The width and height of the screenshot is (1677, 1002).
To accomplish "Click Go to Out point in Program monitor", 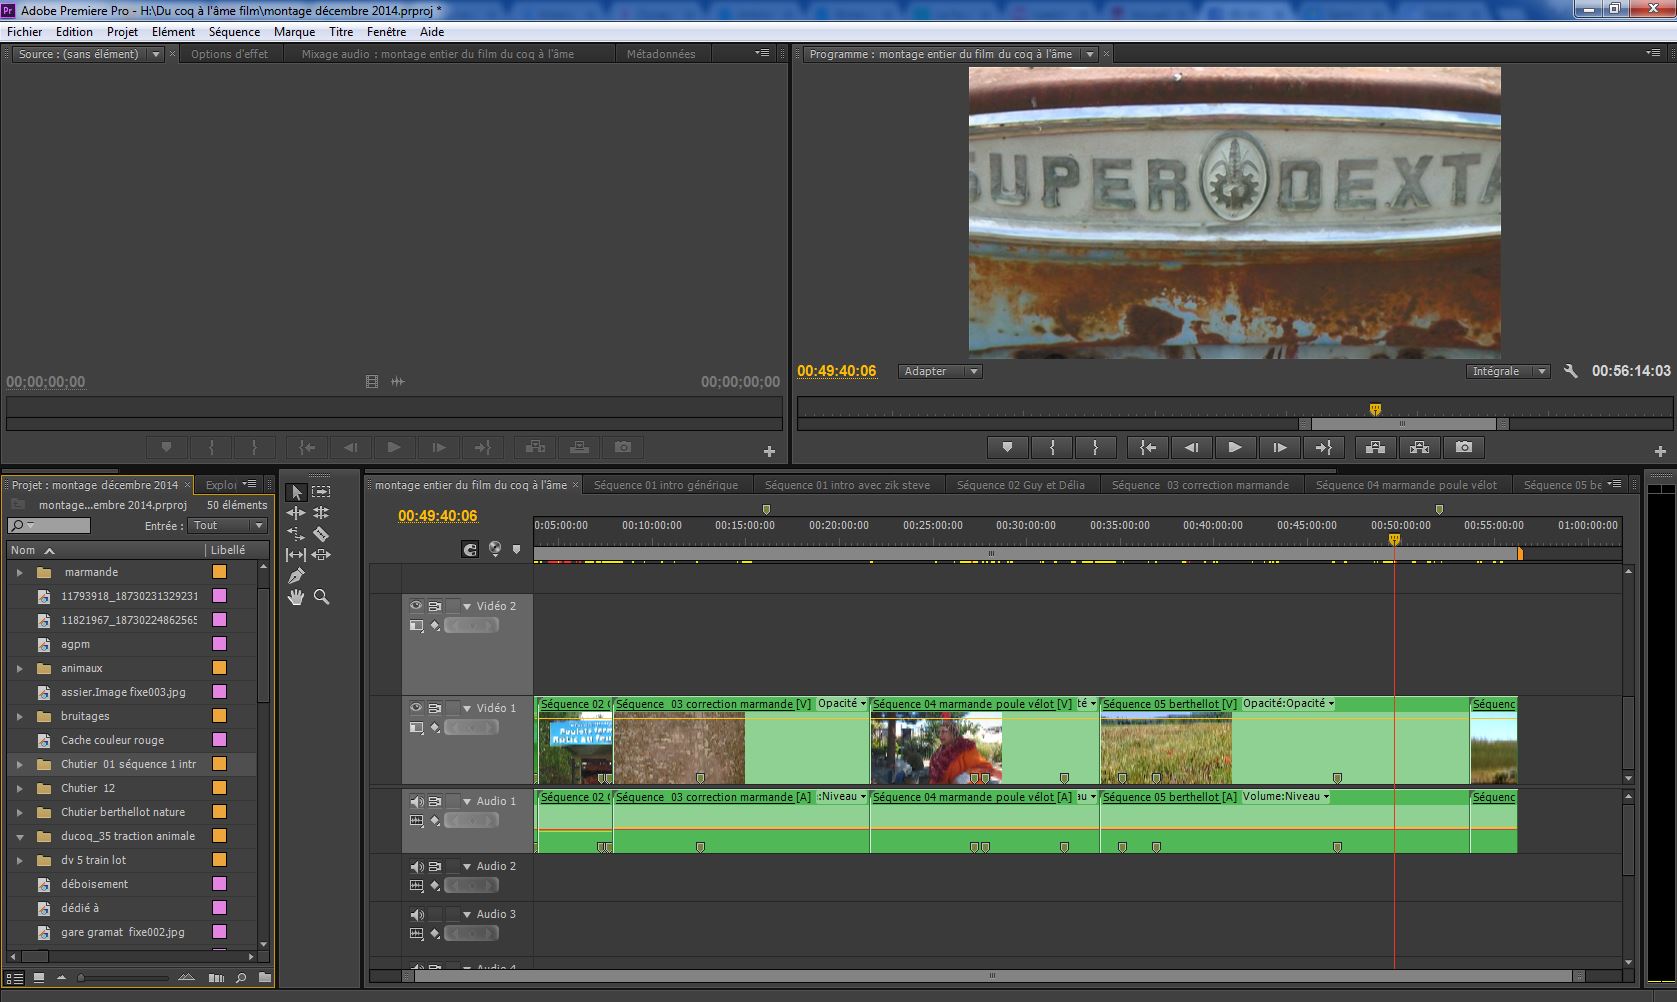I will tap(1323, 448).
